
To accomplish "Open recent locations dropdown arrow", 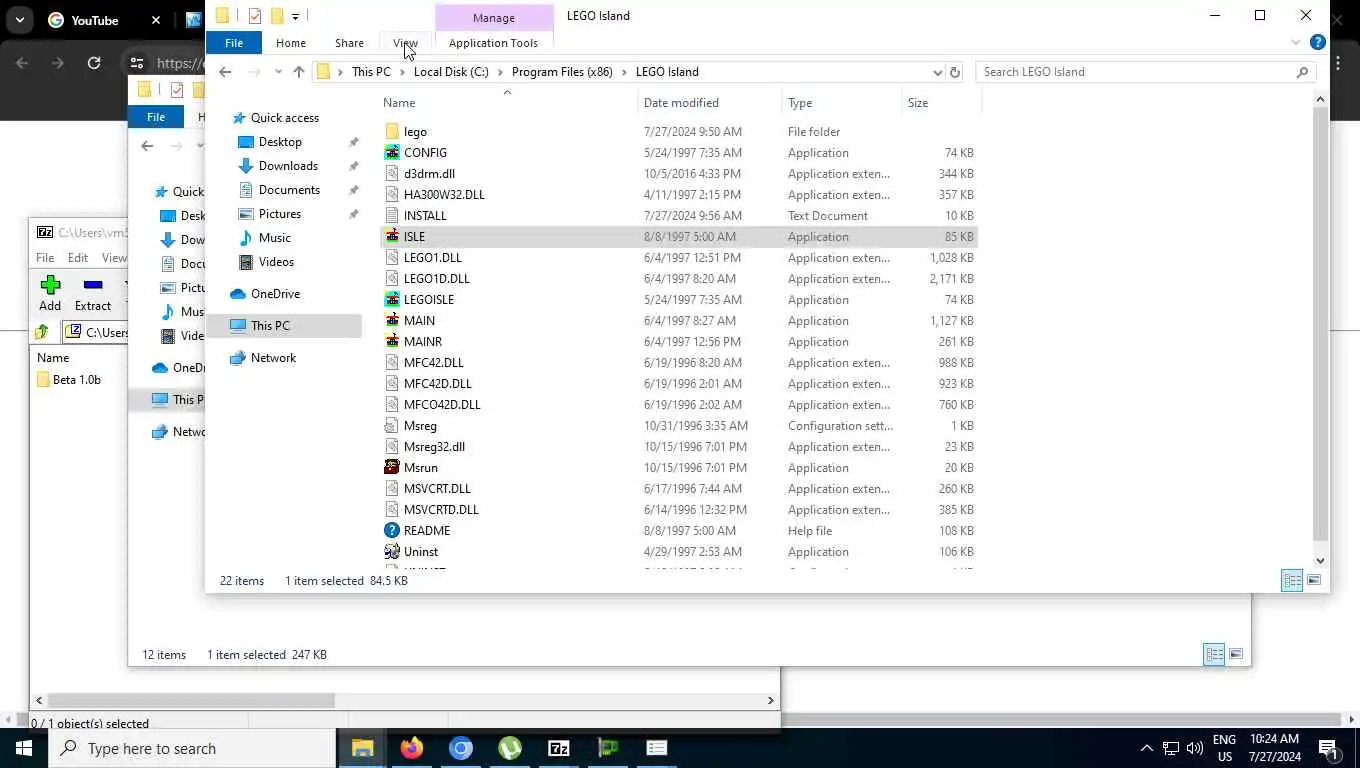I will (277, 72).
